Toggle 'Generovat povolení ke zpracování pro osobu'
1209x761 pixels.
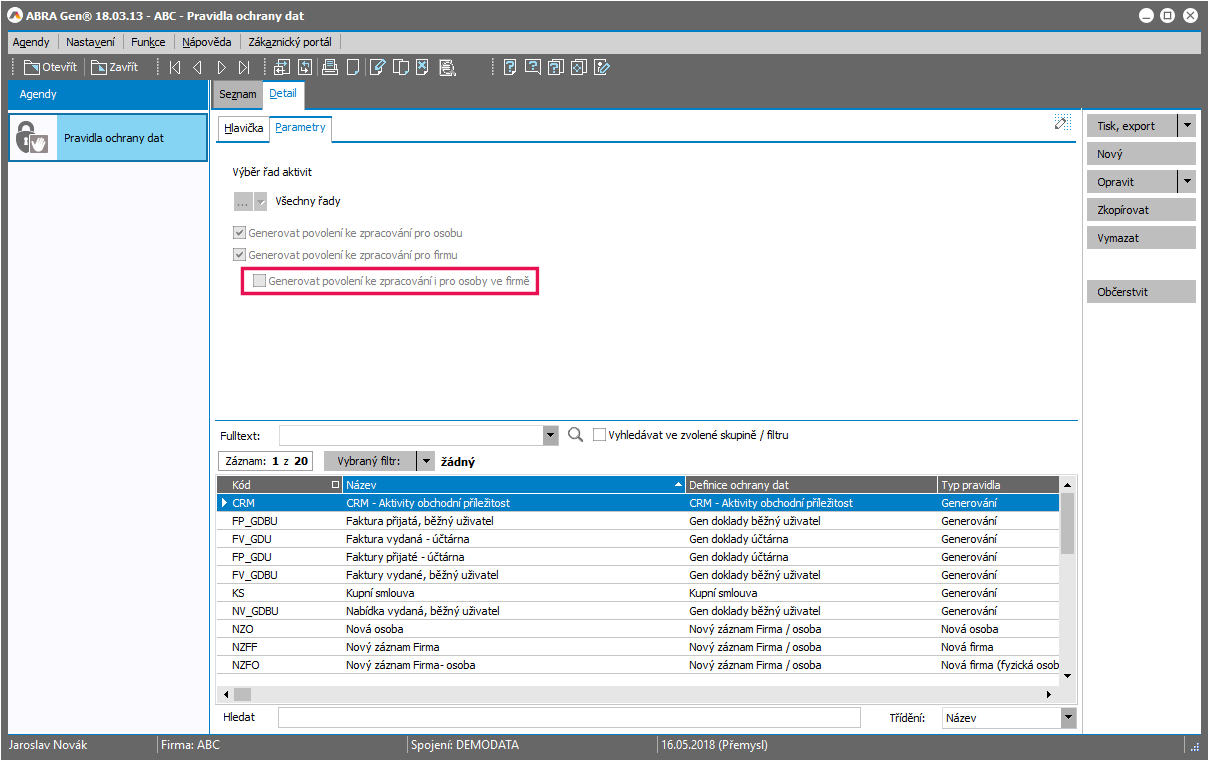pos(240,233)
